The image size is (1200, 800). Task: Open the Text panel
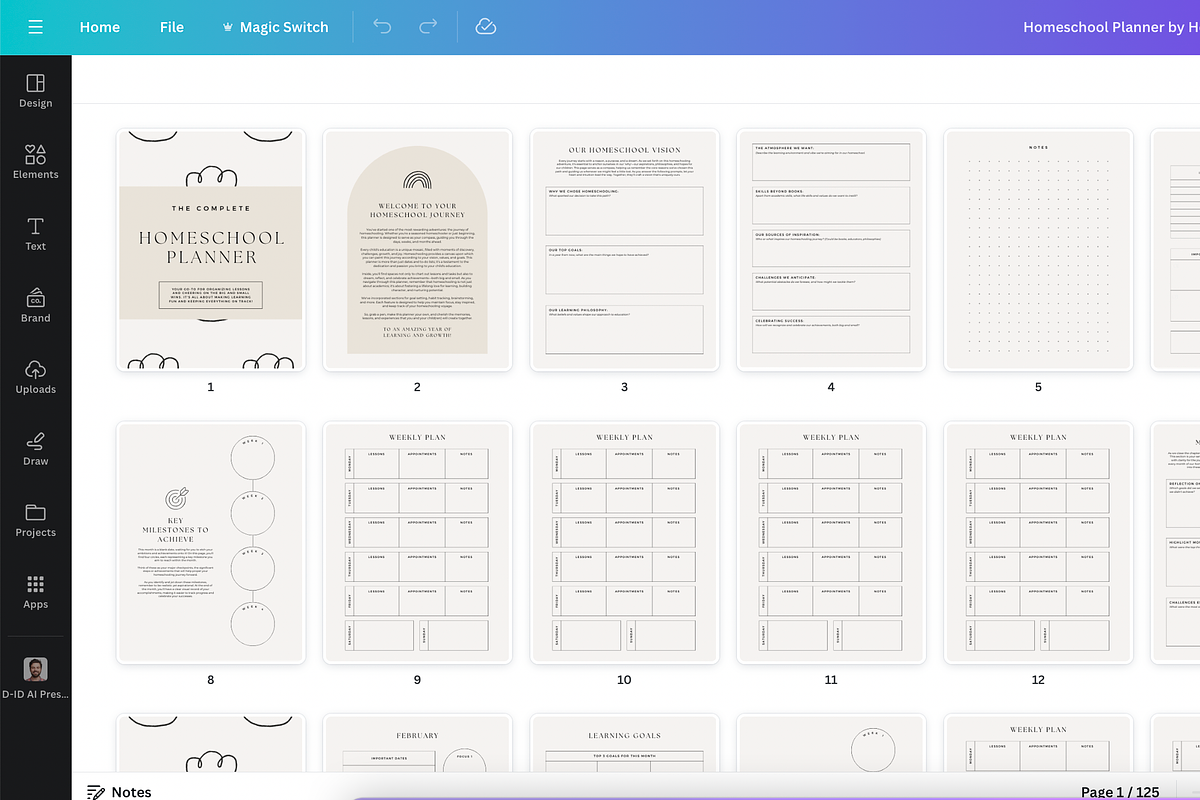[36, 233]
